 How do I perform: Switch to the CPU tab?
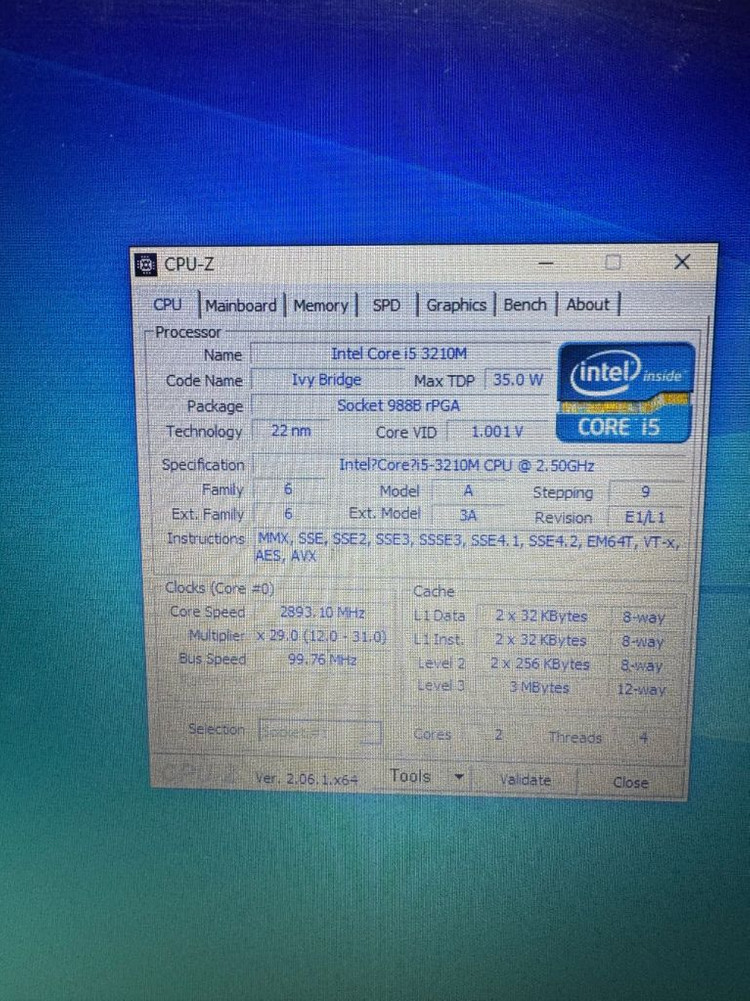coord(167,305)
